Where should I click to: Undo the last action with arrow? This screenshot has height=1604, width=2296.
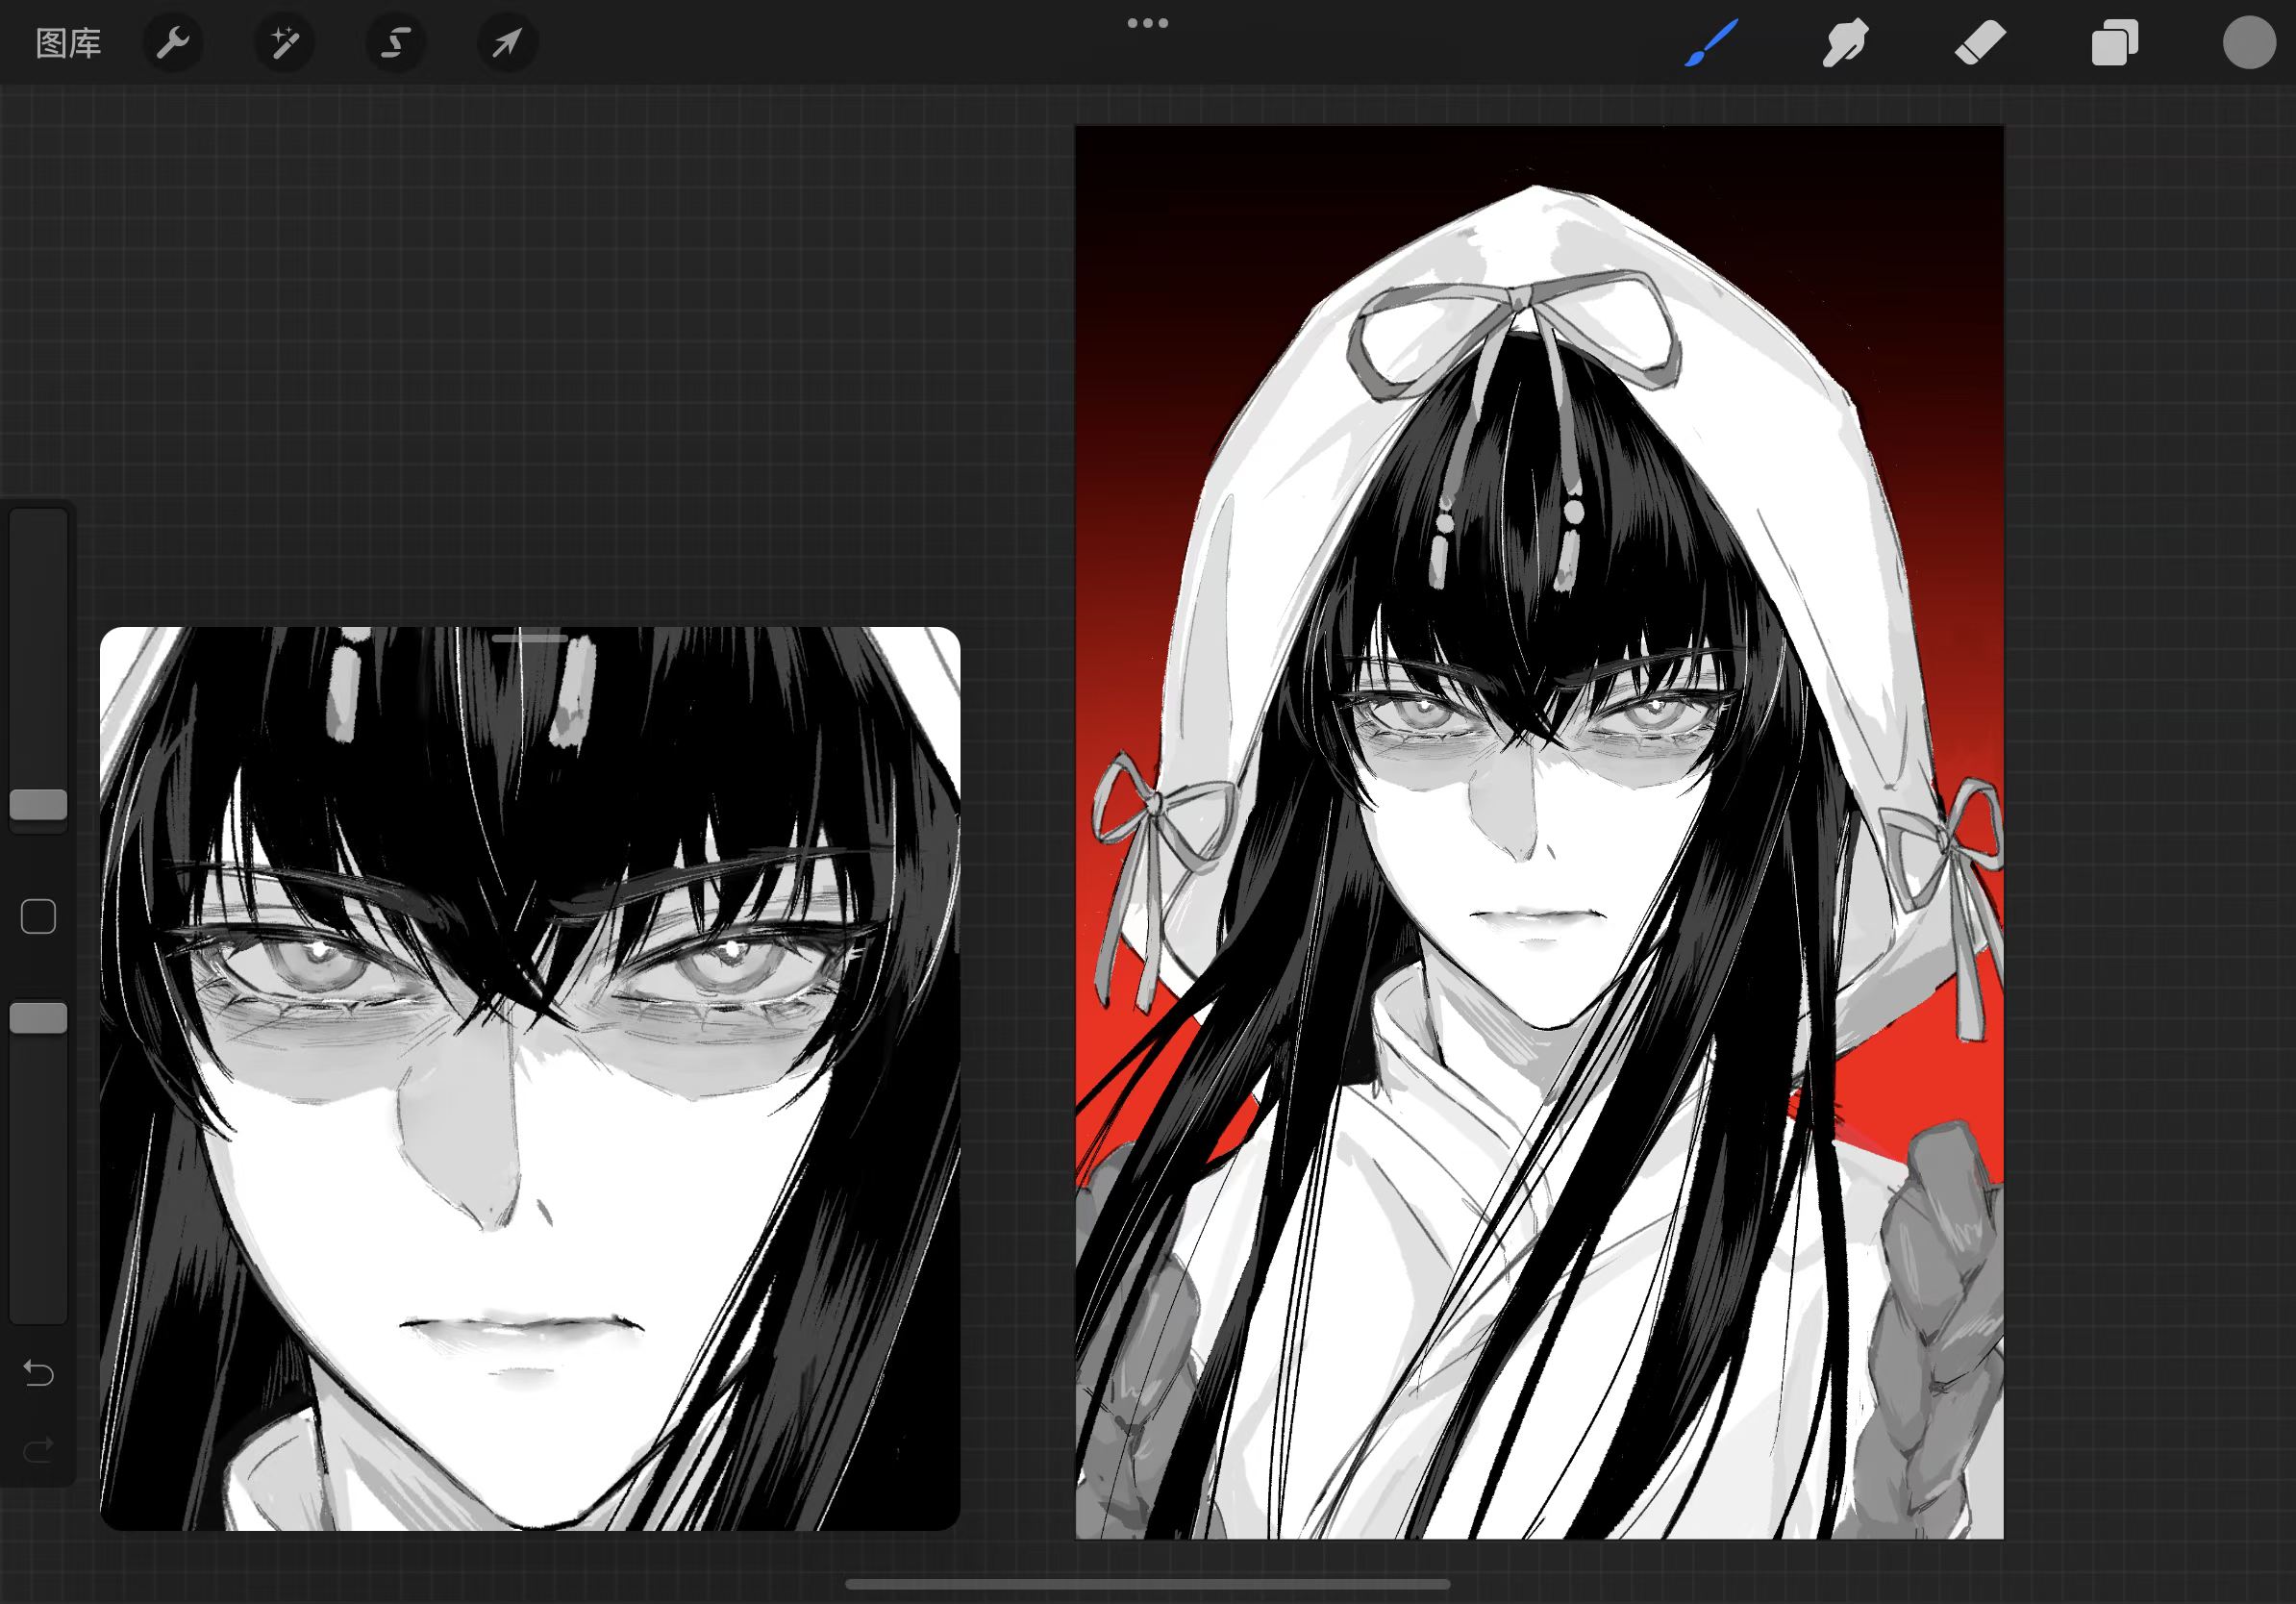tap(38, 1373)
